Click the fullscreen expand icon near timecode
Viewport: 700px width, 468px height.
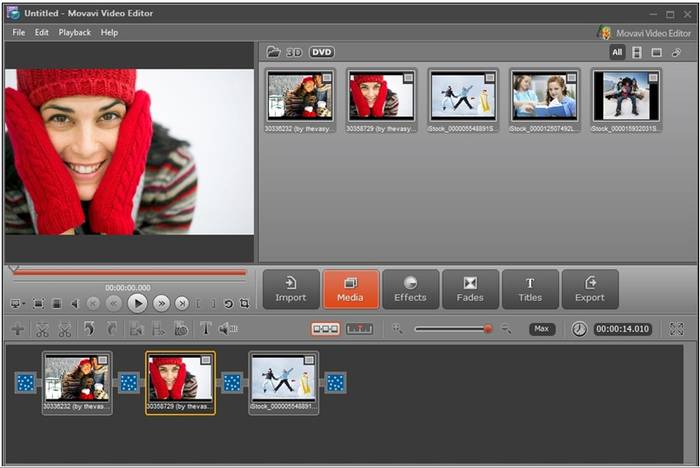coord(677,329)
